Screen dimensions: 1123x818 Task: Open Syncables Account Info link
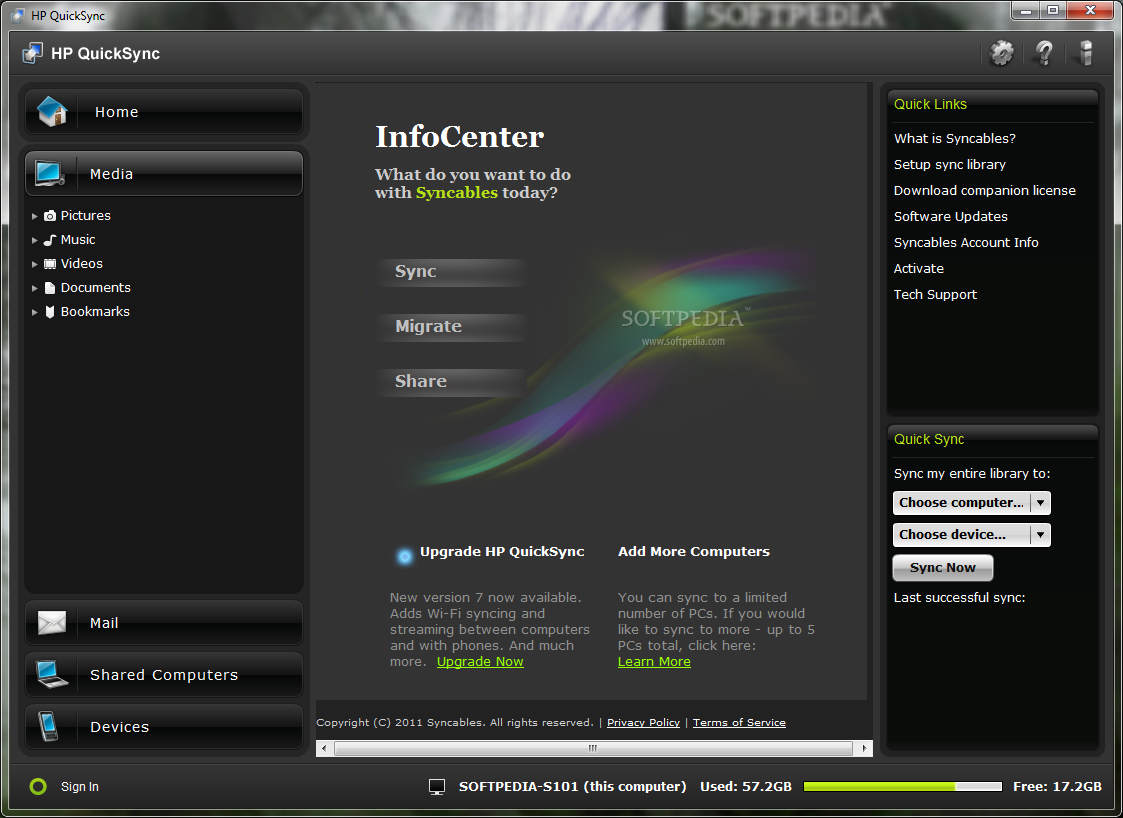point(965,243)
